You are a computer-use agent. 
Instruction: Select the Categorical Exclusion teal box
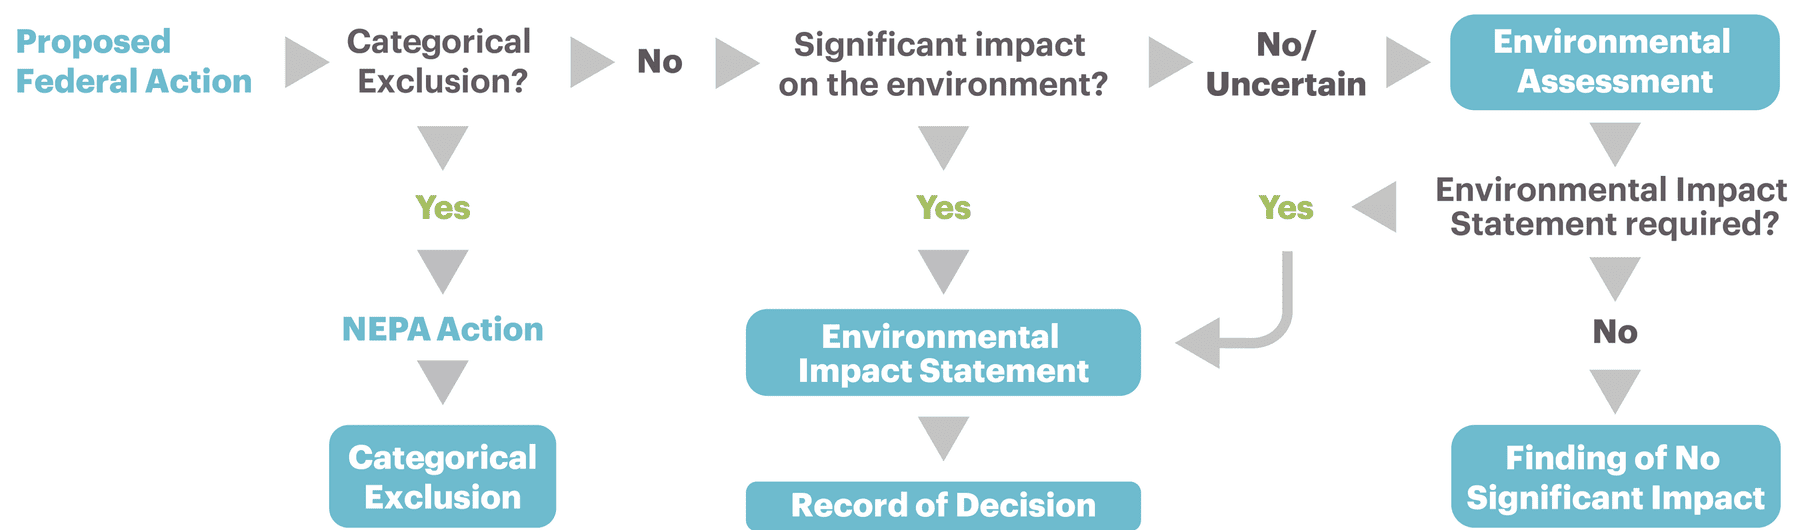[x=442, y=476]
